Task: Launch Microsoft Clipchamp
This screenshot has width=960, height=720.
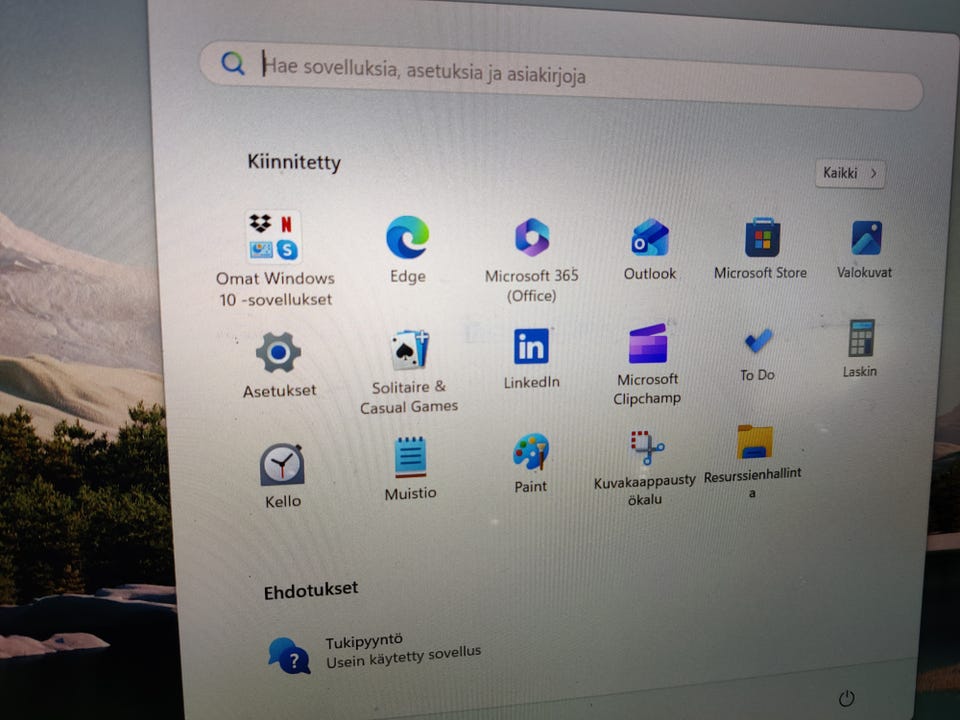Action: [x=647, y=364]
